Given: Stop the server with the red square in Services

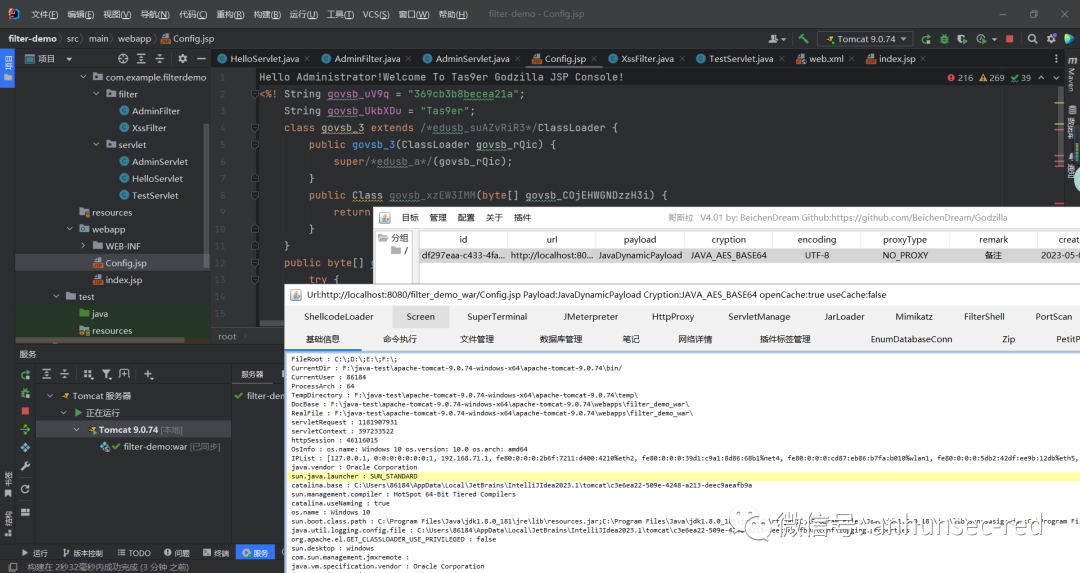Looking at the screenshot, I should [x=25, y=411].
